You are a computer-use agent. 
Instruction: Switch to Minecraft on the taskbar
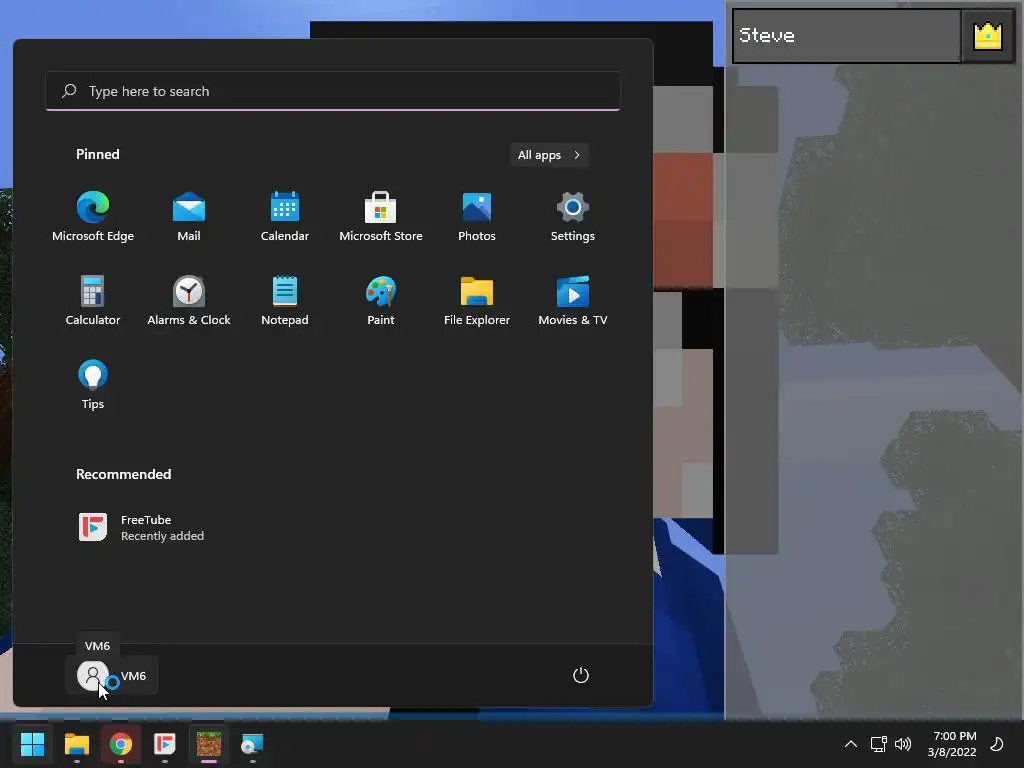pyautogui.click(x=209, y=744)
